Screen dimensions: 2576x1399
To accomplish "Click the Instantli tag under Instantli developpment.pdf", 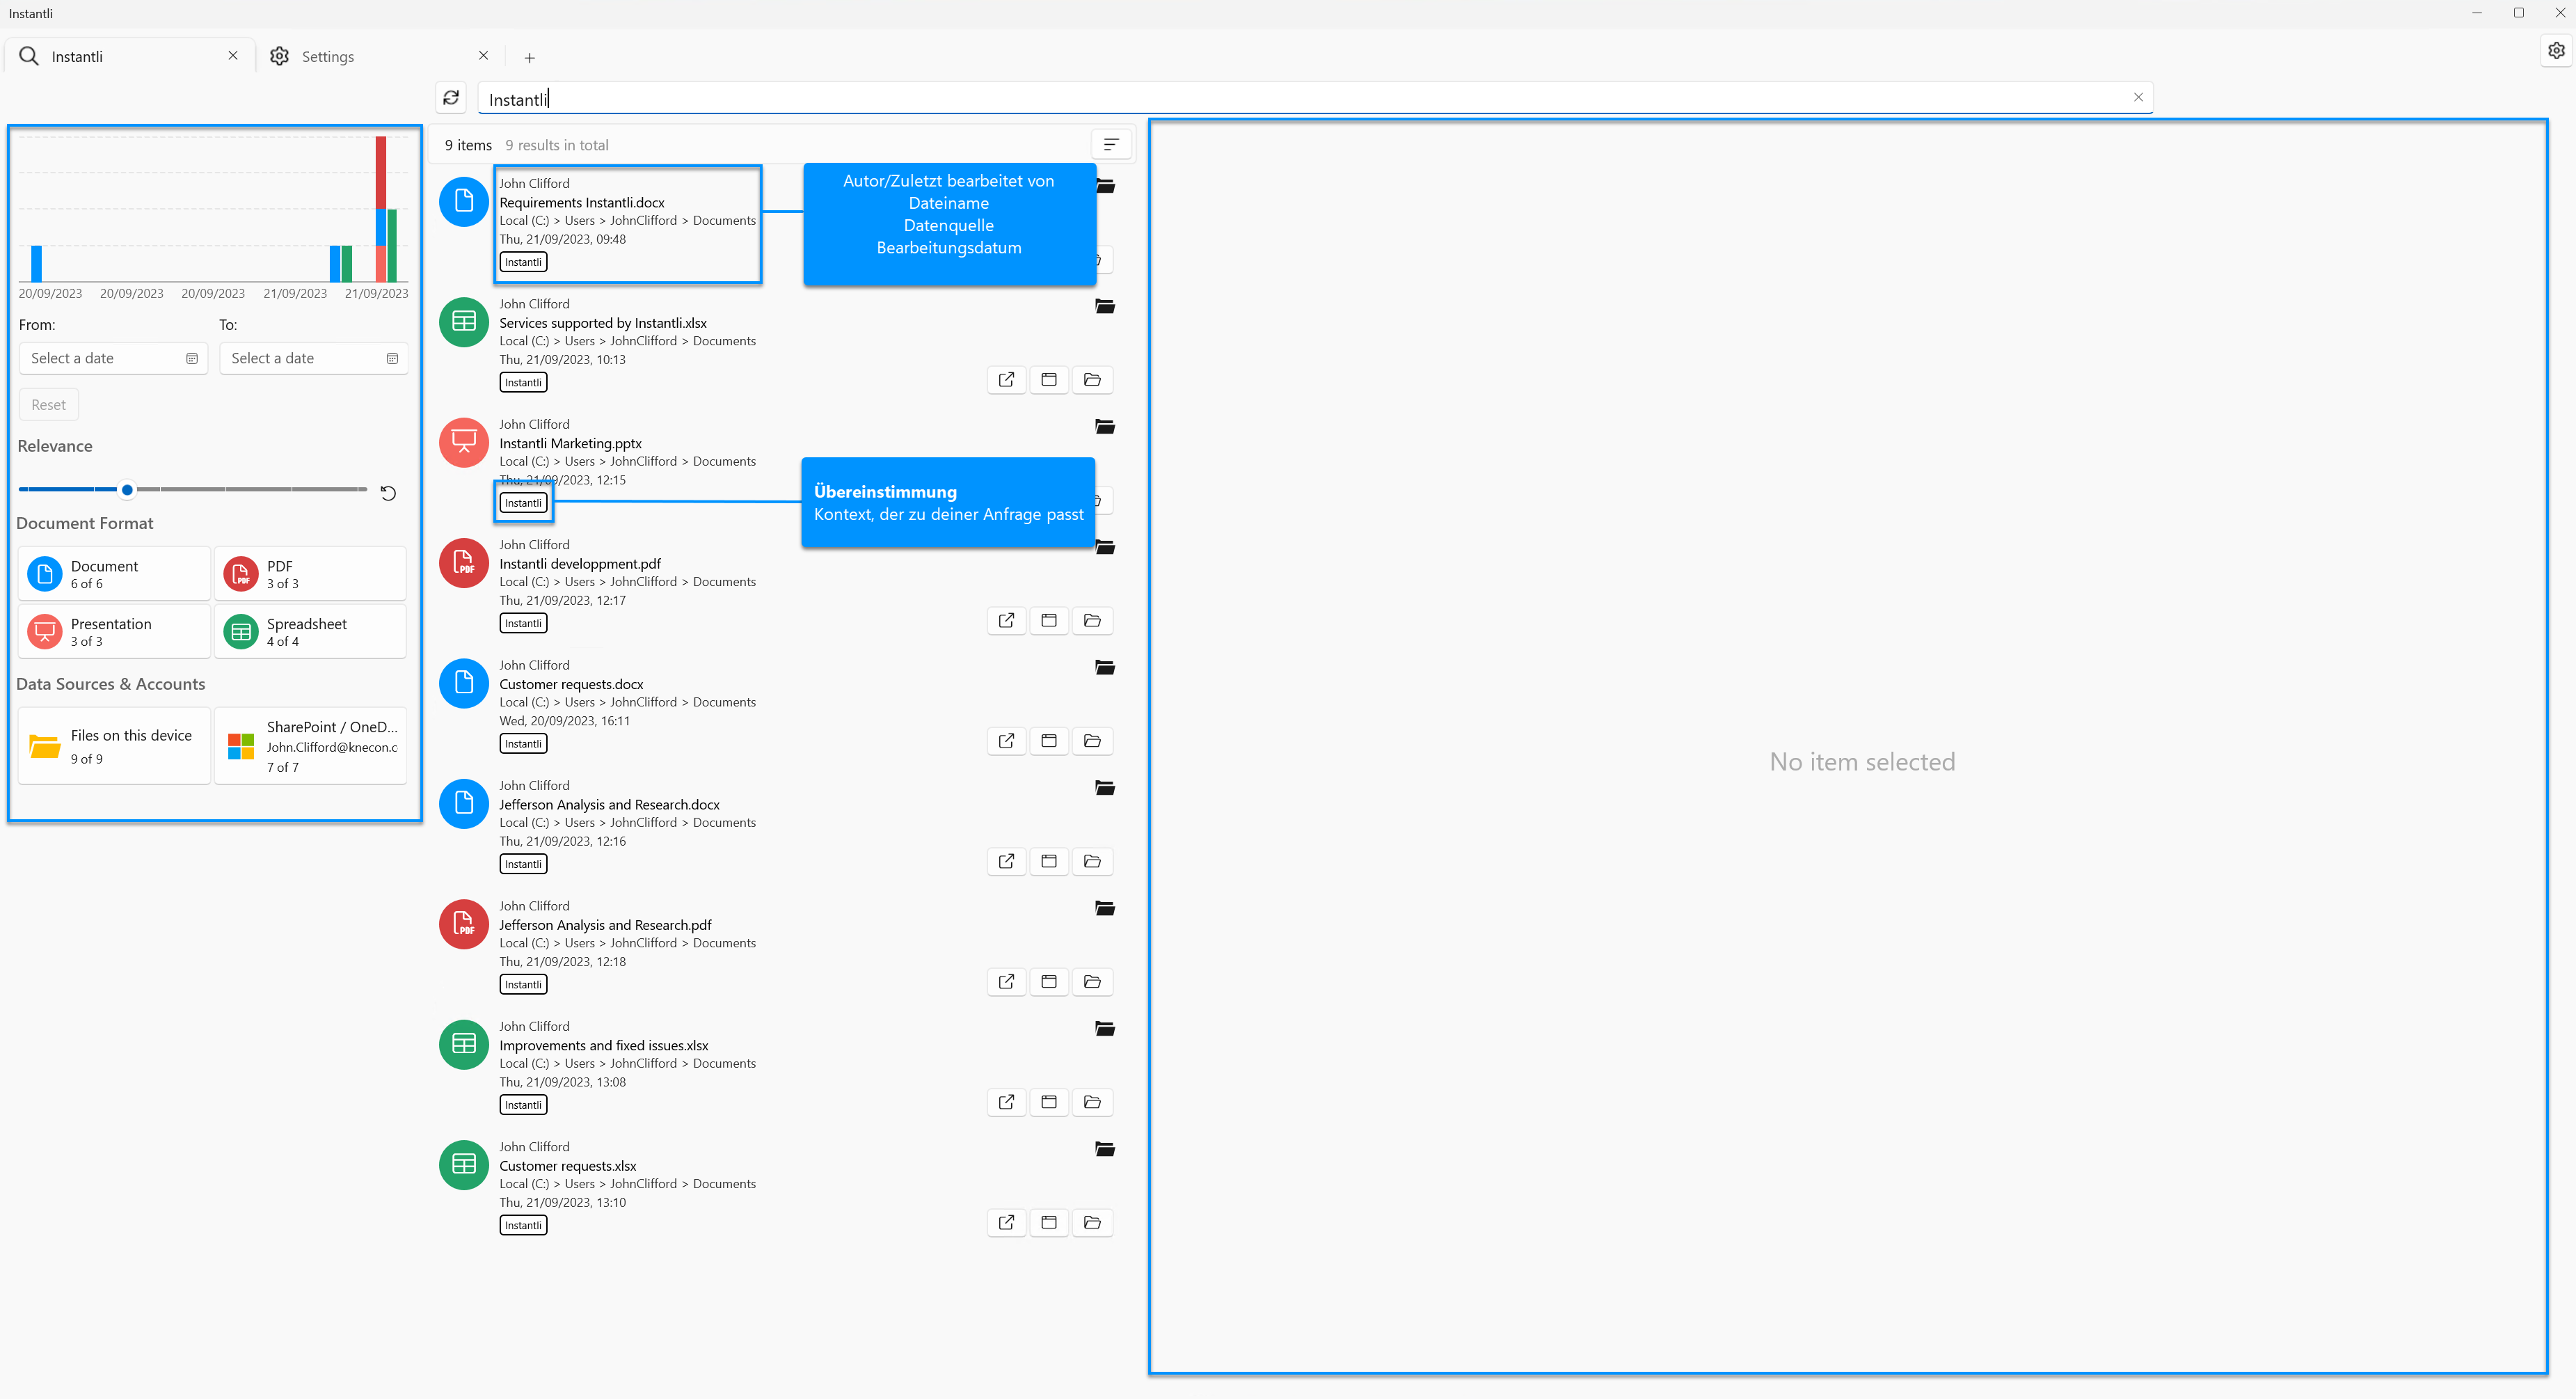I will coord(523,623).
